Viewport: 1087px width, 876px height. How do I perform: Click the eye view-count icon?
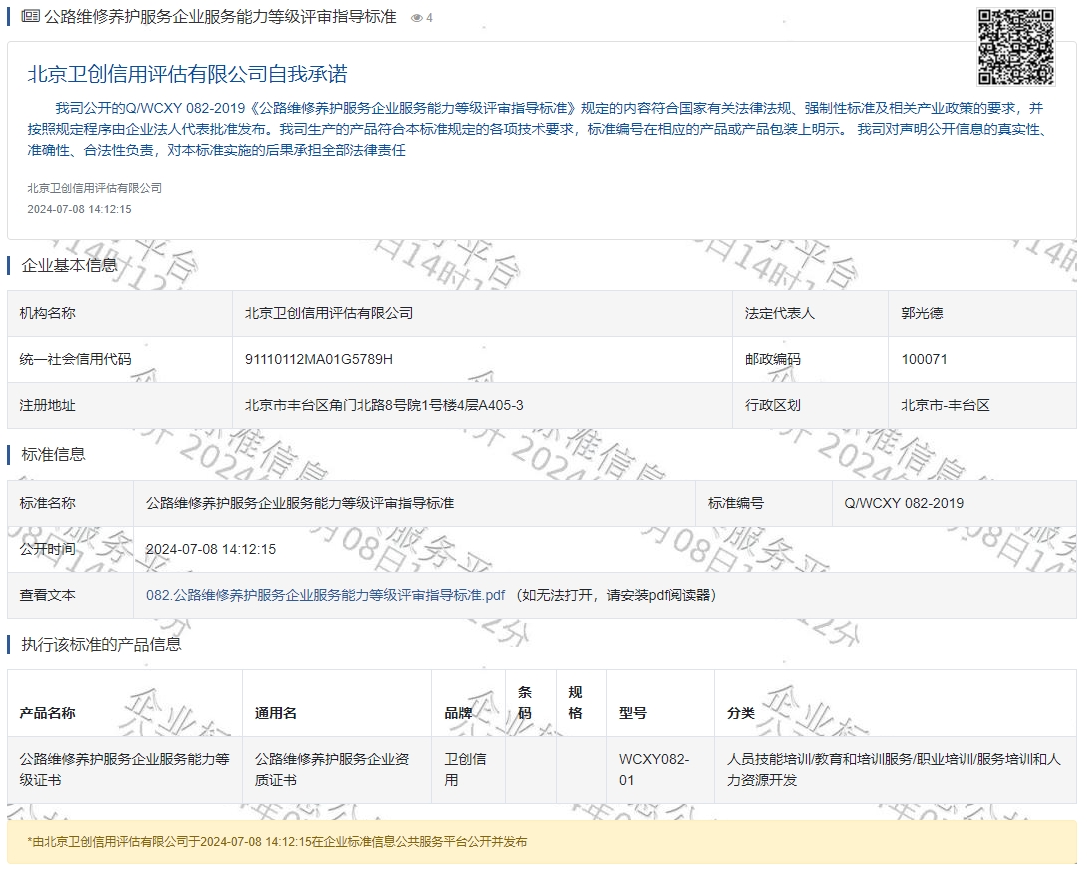click(417, 18)
